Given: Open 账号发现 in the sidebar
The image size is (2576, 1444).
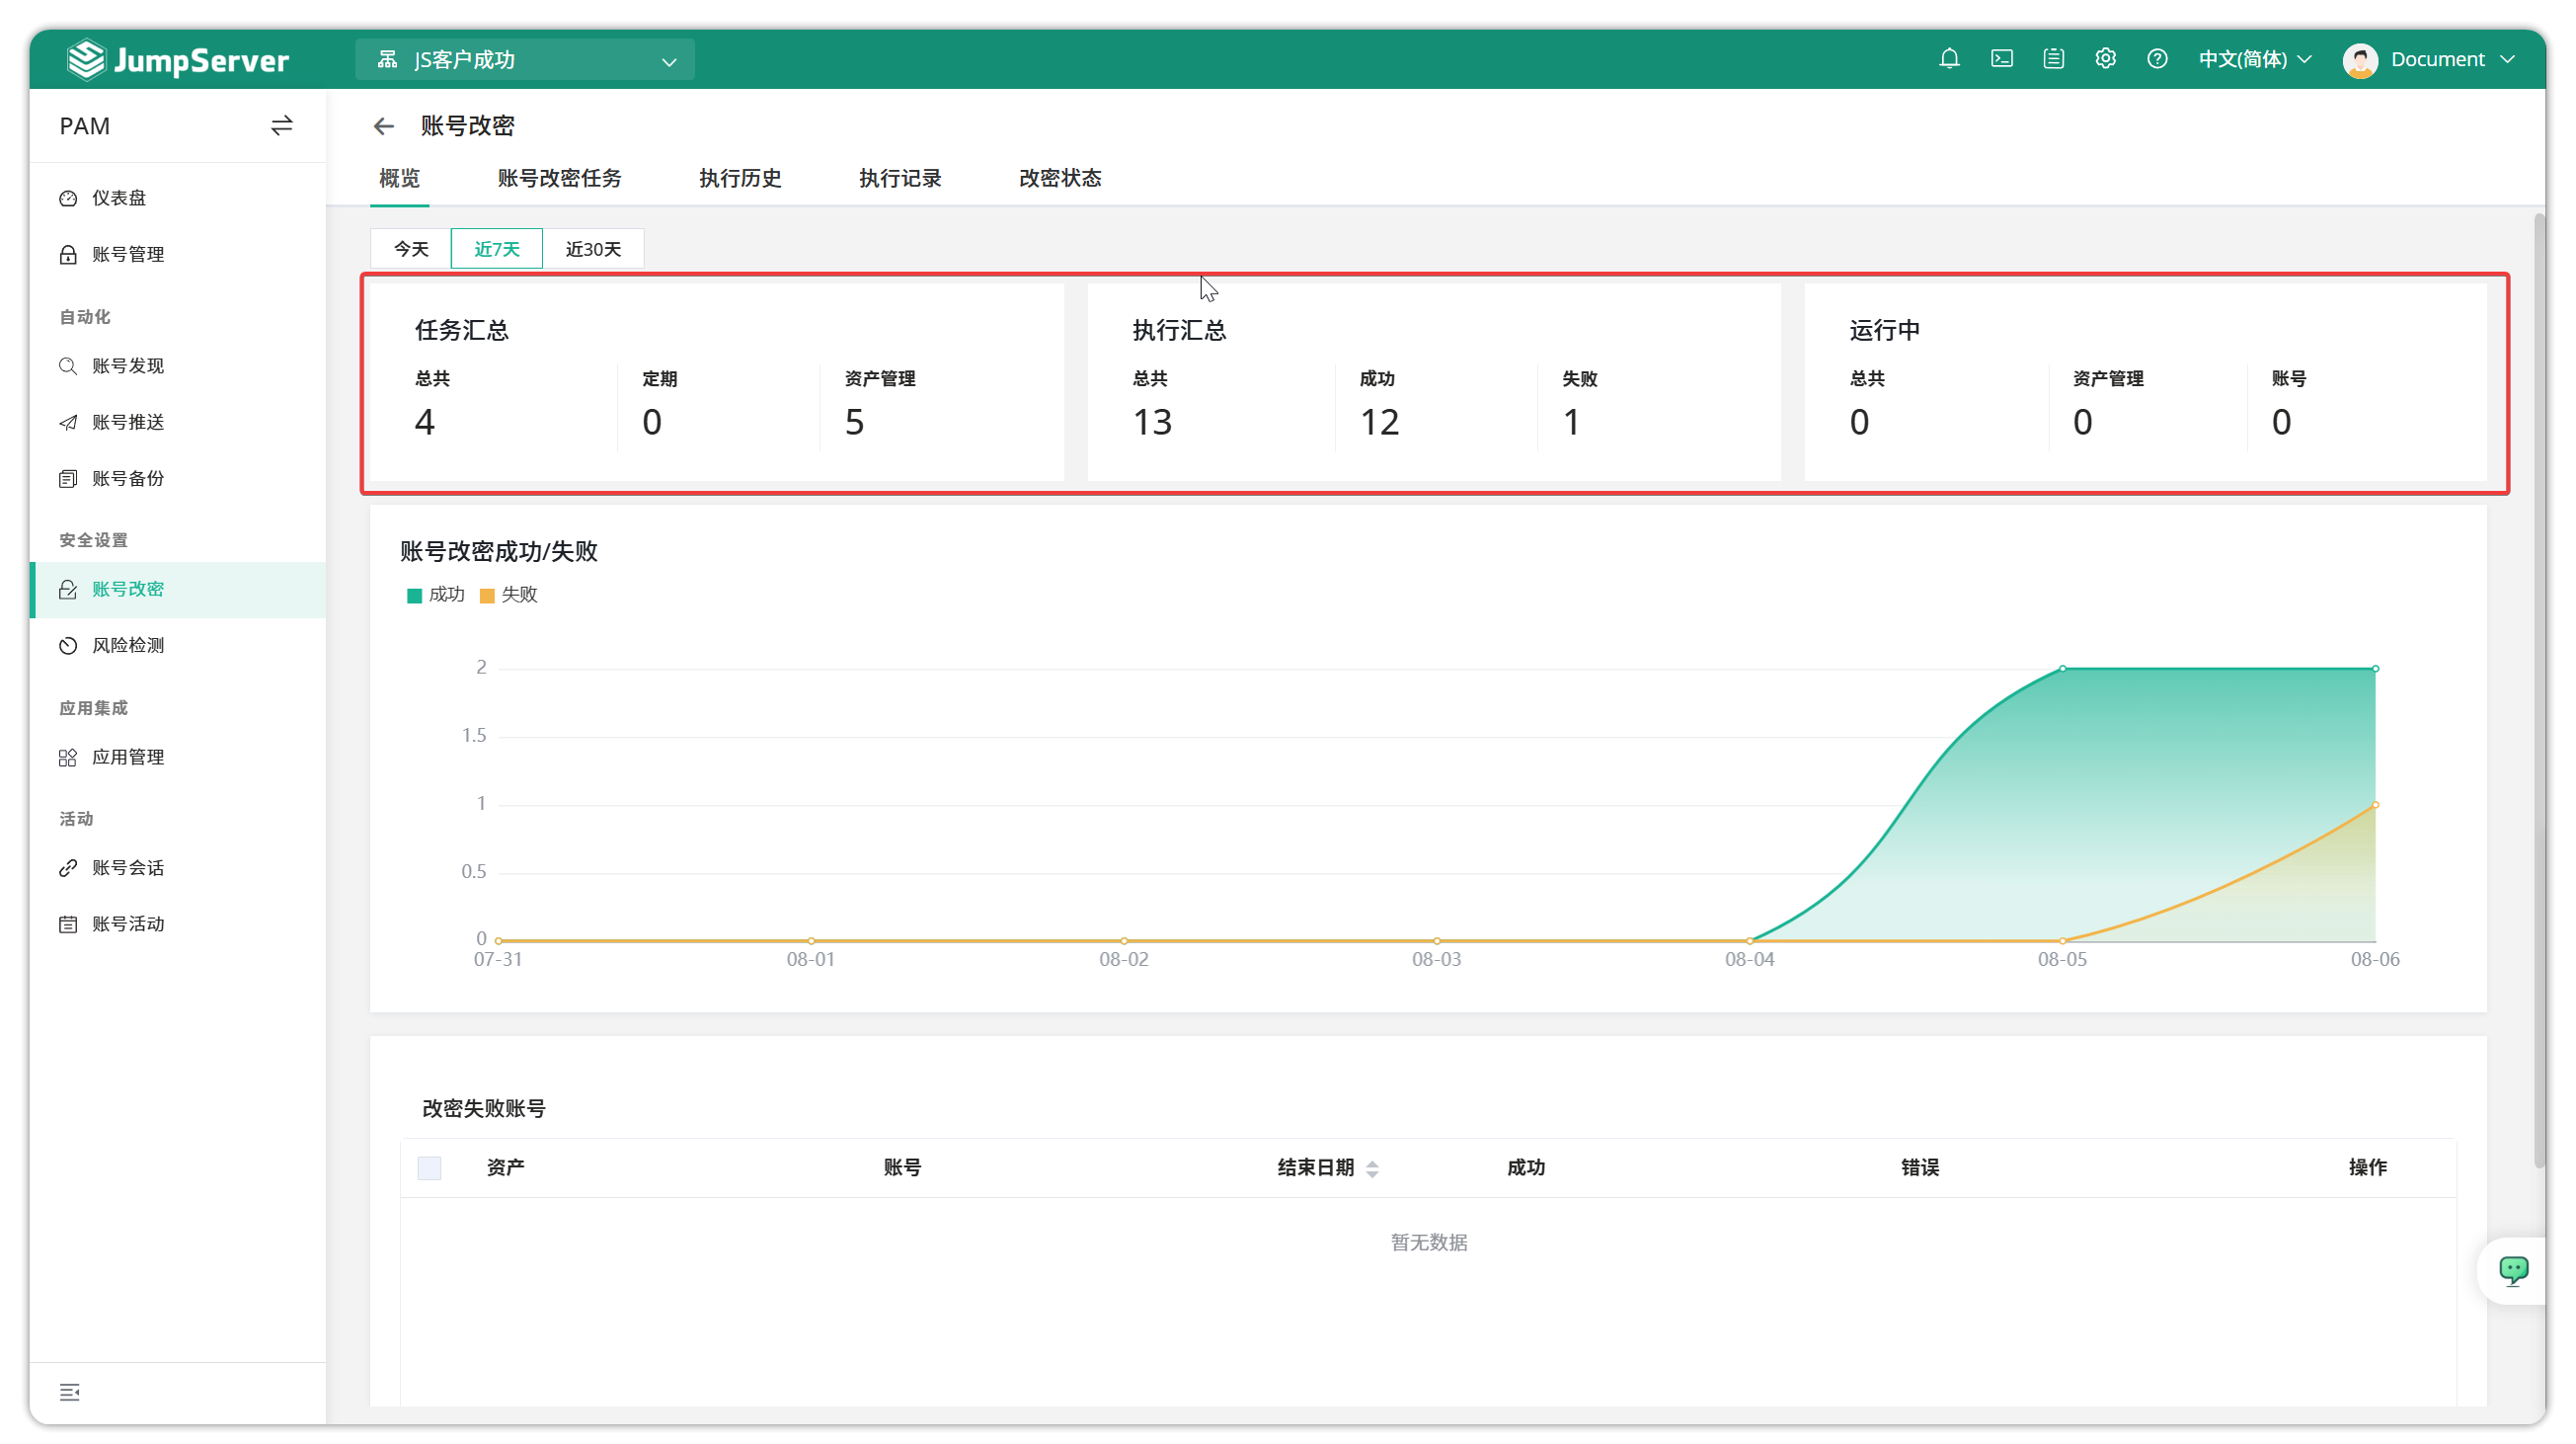Looking at the screenshot, I should pyautogui.click(x=178, y=366).
